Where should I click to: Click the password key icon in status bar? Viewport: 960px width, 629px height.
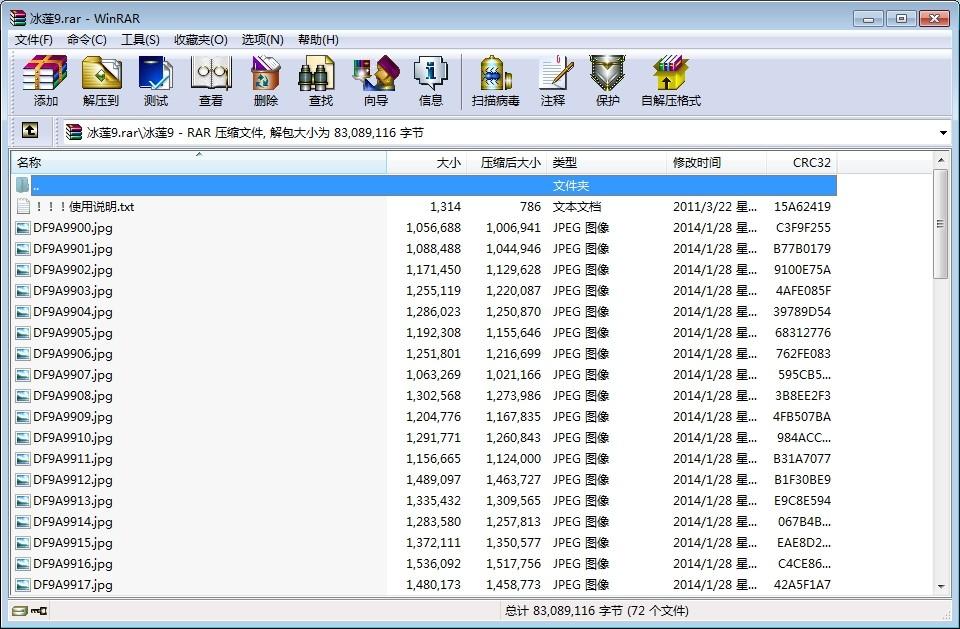pyautogui.click(x=38, y=611)
